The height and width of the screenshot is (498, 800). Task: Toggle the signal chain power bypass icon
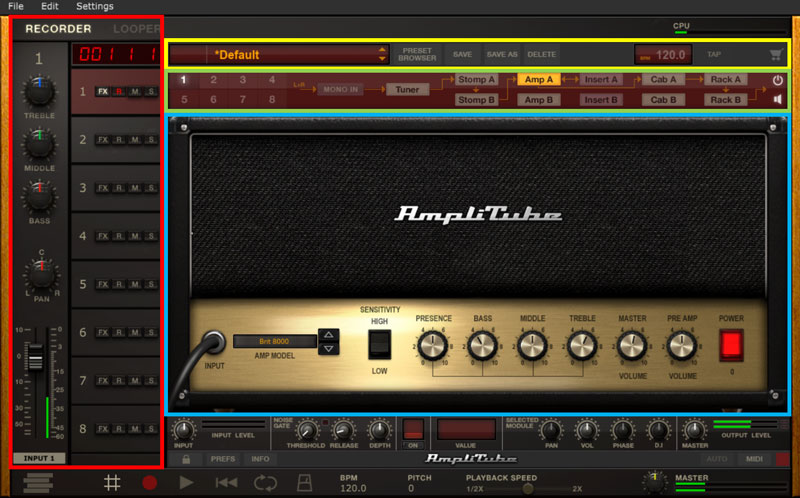tap(778, 80)
